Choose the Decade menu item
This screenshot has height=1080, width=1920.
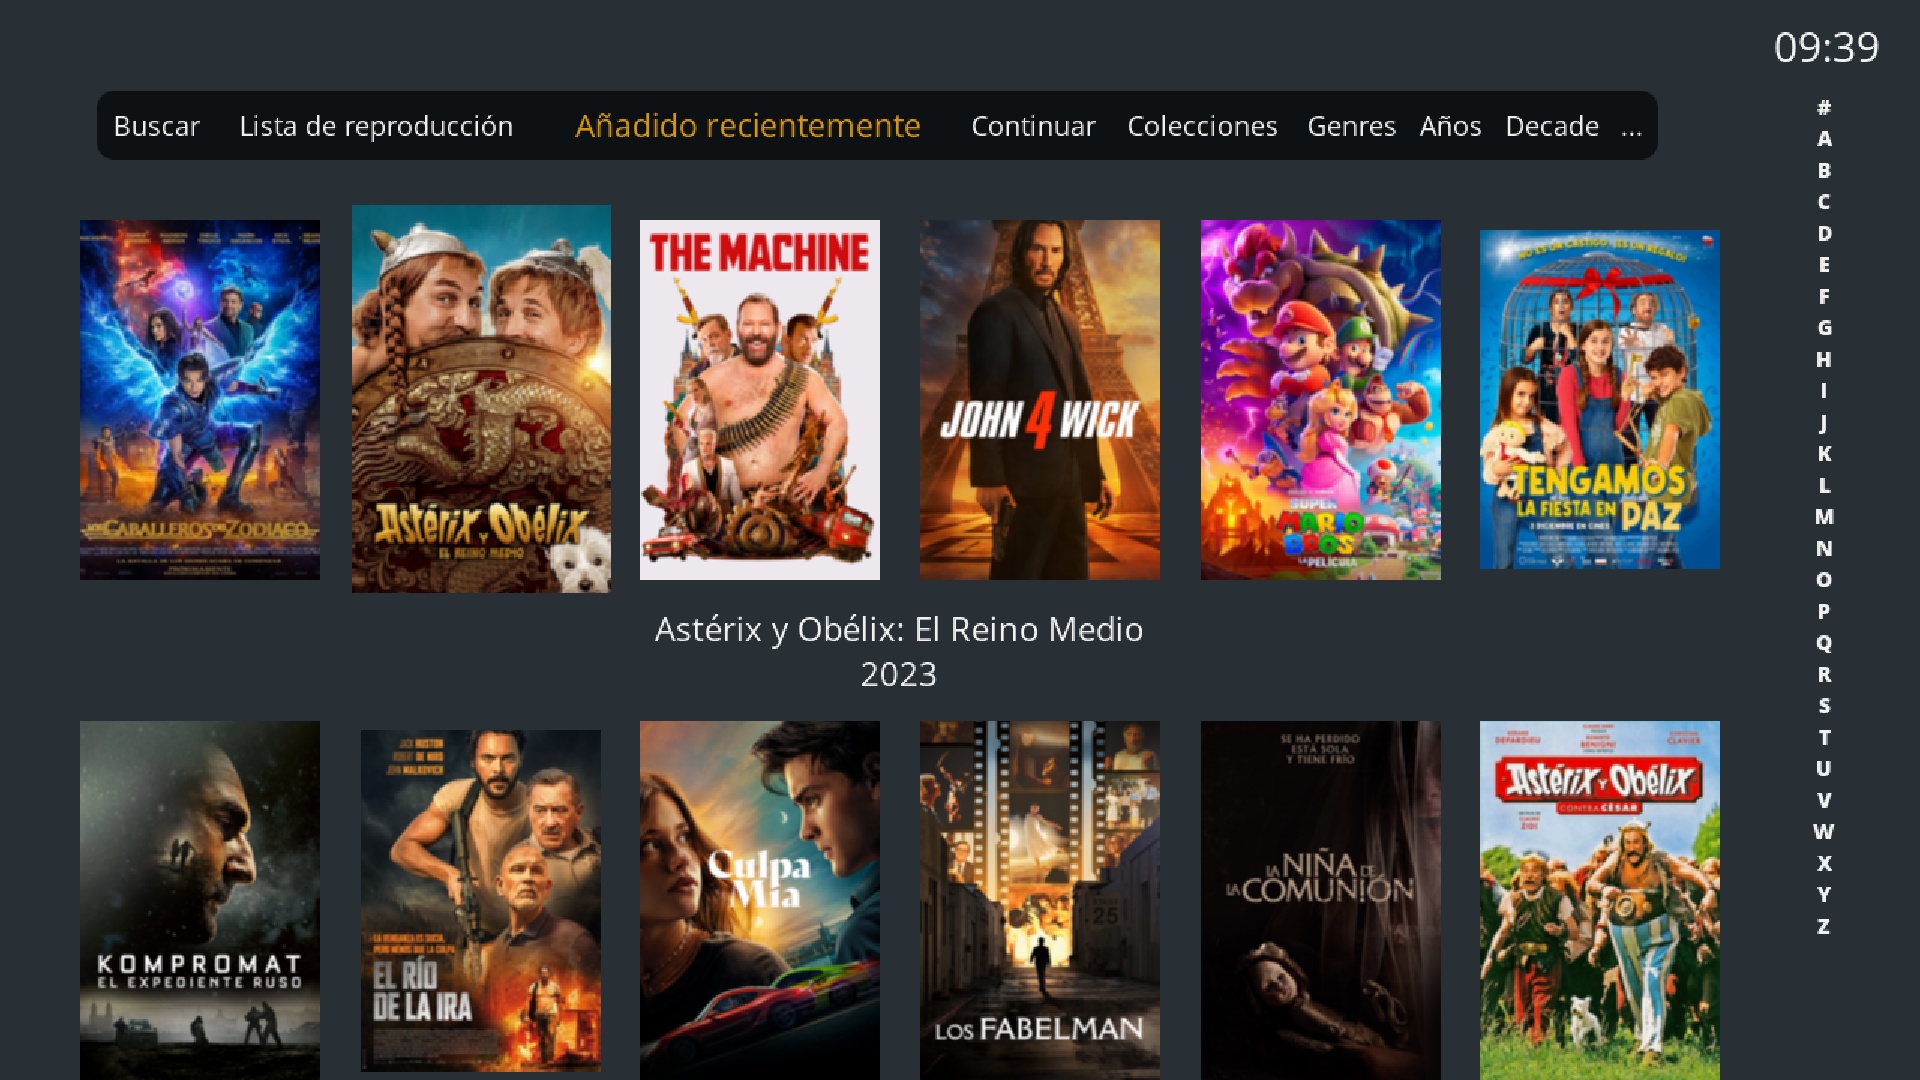pos(1552,126)
